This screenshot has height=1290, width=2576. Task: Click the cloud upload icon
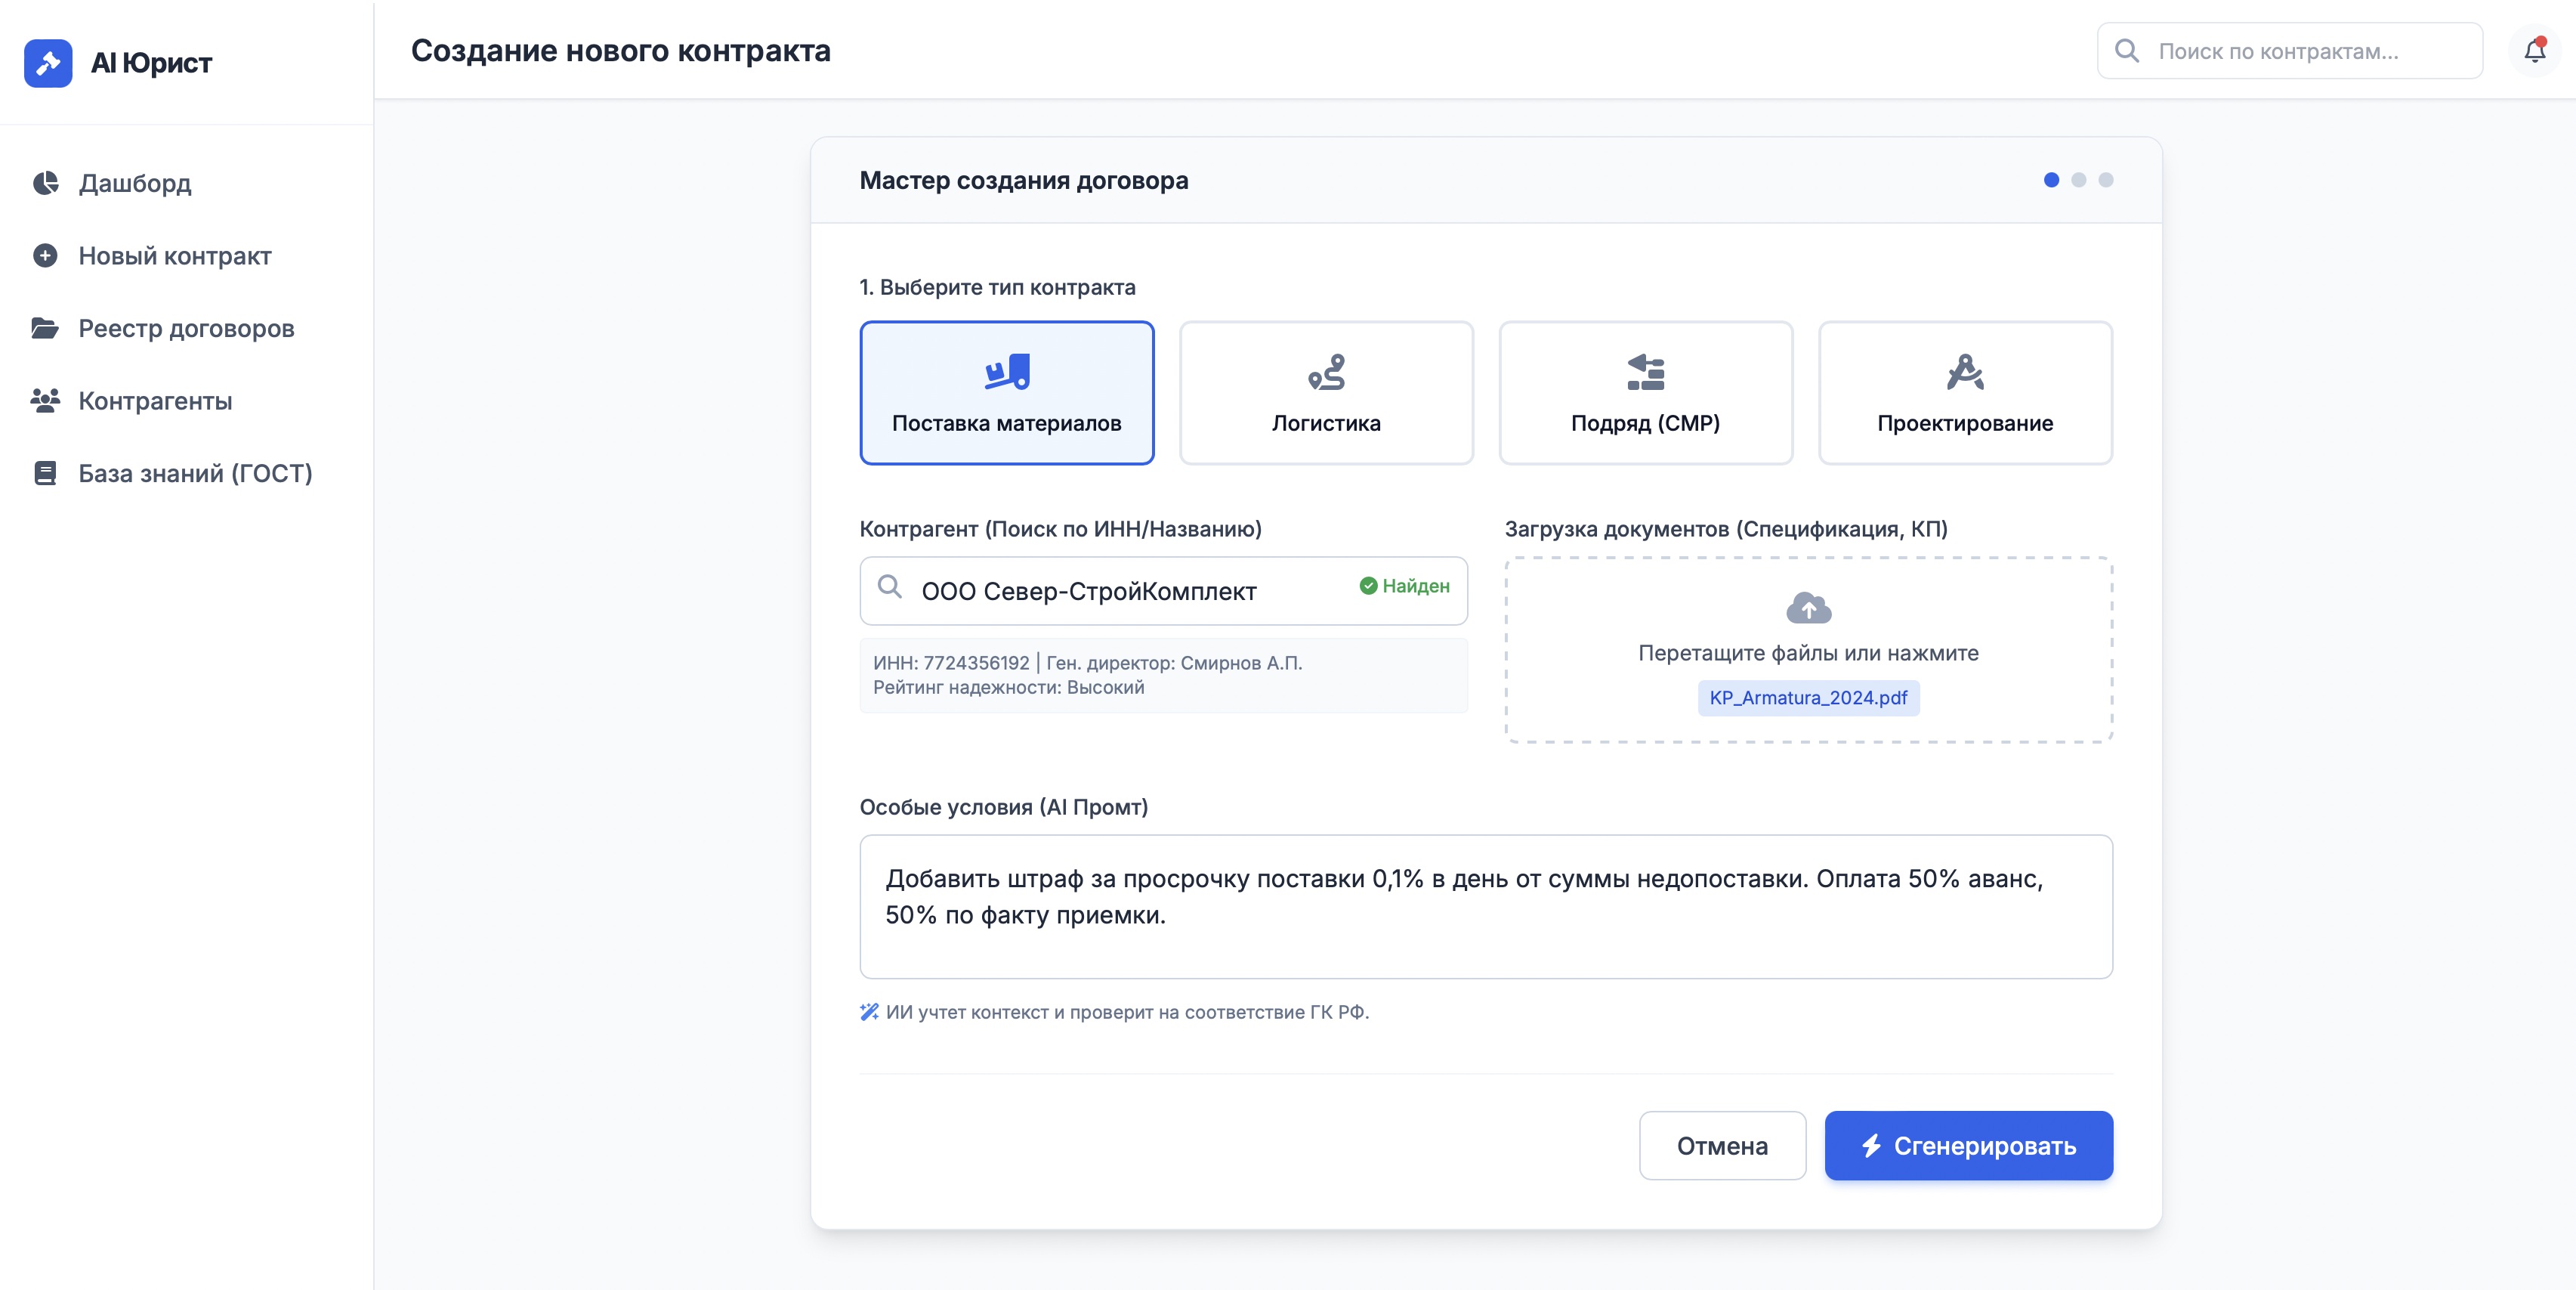pyautogui.click(x=1808, y=607)
